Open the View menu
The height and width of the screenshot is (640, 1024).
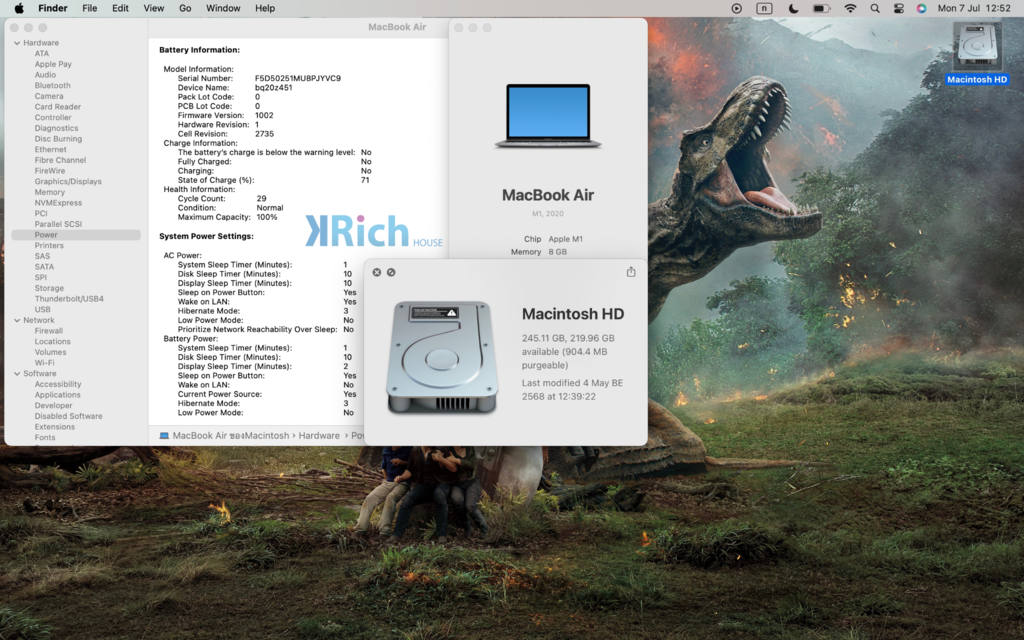click(153, 8)
